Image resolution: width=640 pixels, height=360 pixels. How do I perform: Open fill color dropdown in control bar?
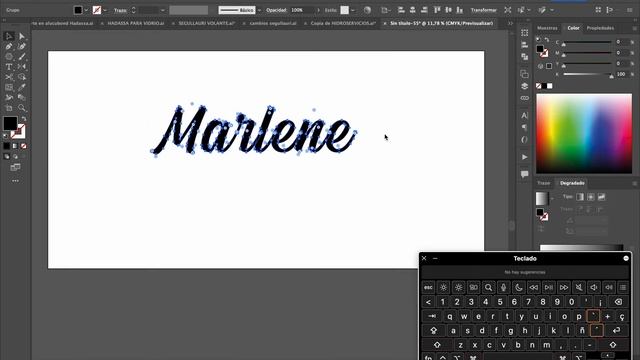click(x=86, y=10)
